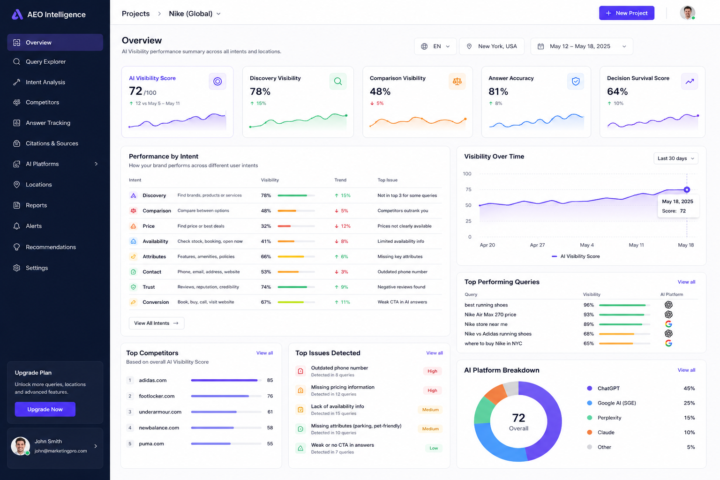720x480 pixels.
Task: Click the footlocker.com competitor row
Action: pyautogui.click(x=200, y=396)
